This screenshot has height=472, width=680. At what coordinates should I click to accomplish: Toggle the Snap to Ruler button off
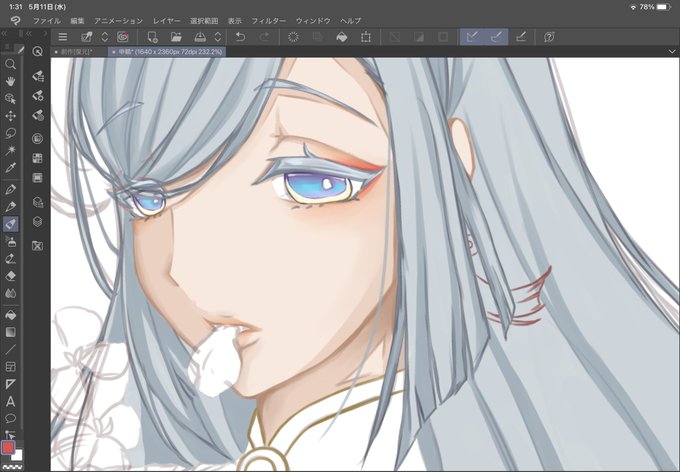tap(472, 37)
